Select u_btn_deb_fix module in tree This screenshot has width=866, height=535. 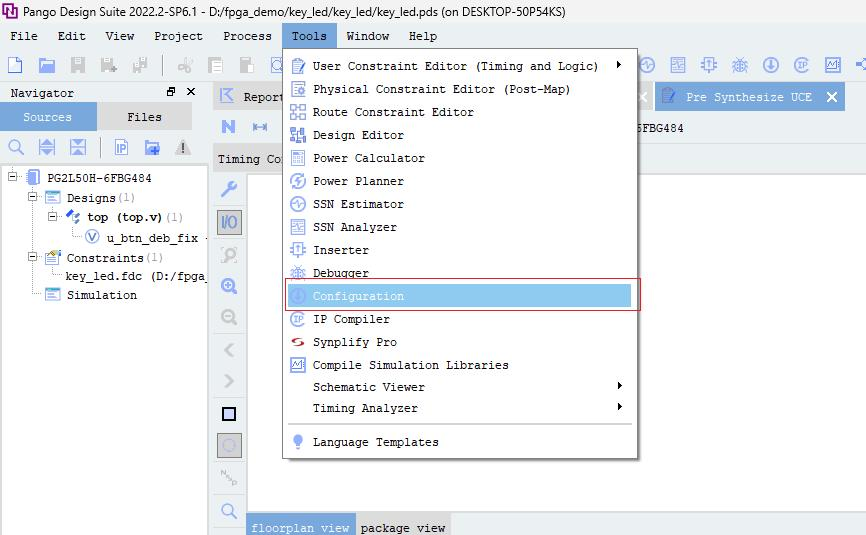click(x=152, y=238)
